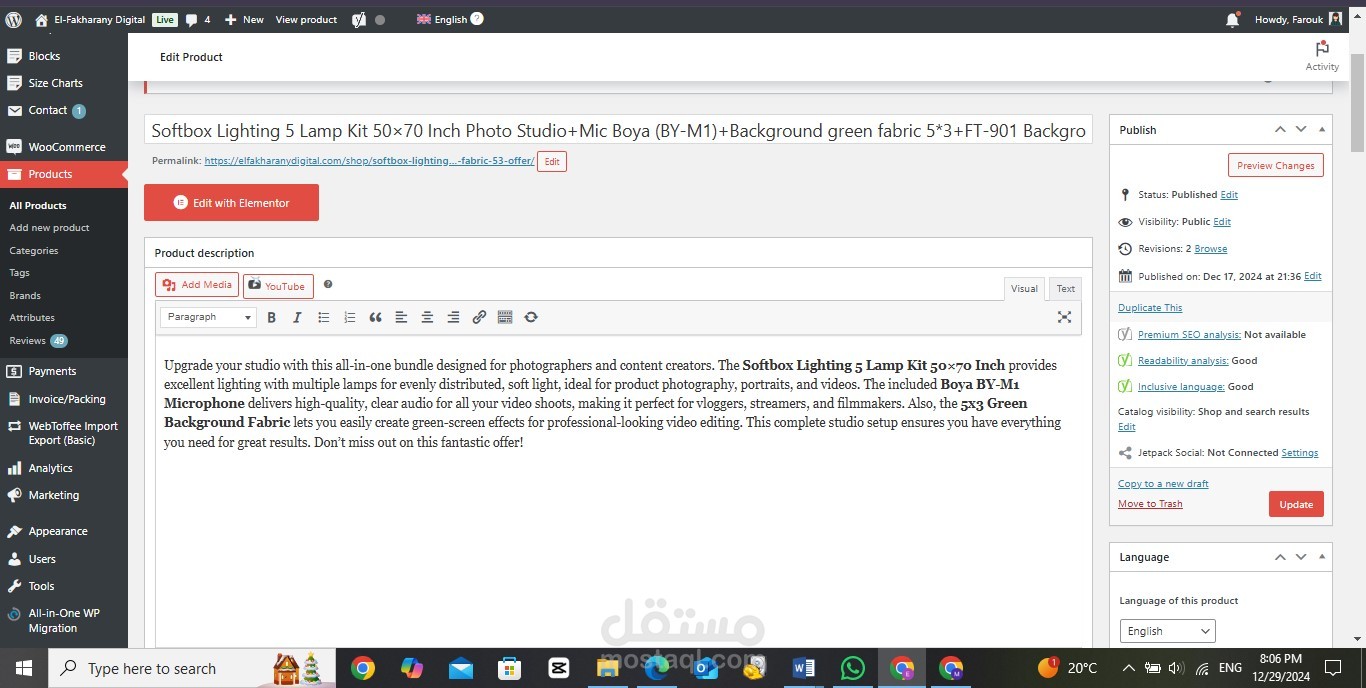Move Publish panel up
Viewport: 1366px width, 688px height.
pyautogui.click(x=1279, y=130)
